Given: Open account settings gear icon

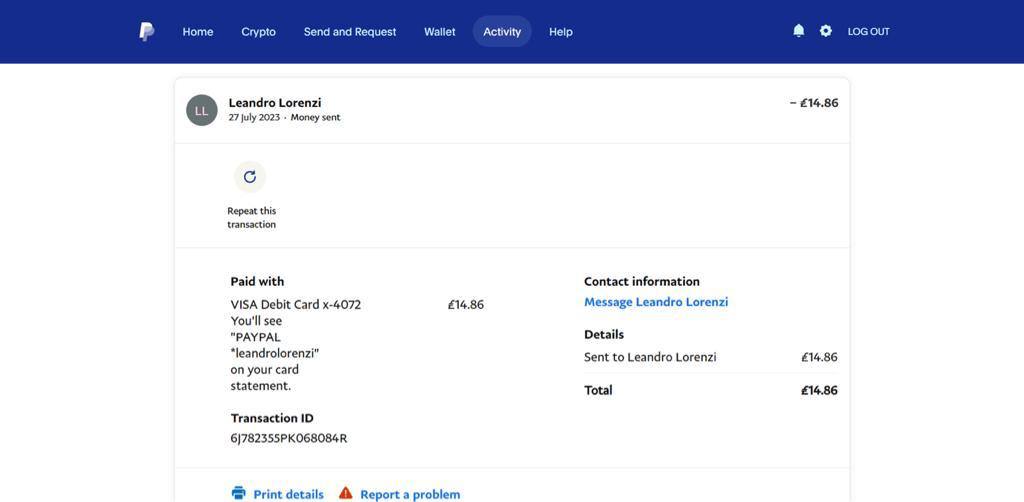Looking at the screenshot, I should tap(825, 31).
